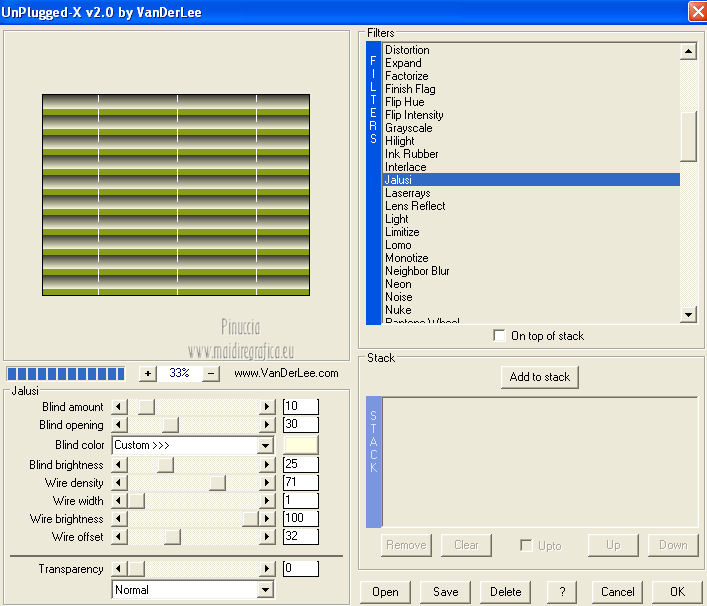The height and width of the screenshot is (606, 707).
Task: Decrease Wire offset with left arrow
Action: (119, 537)
